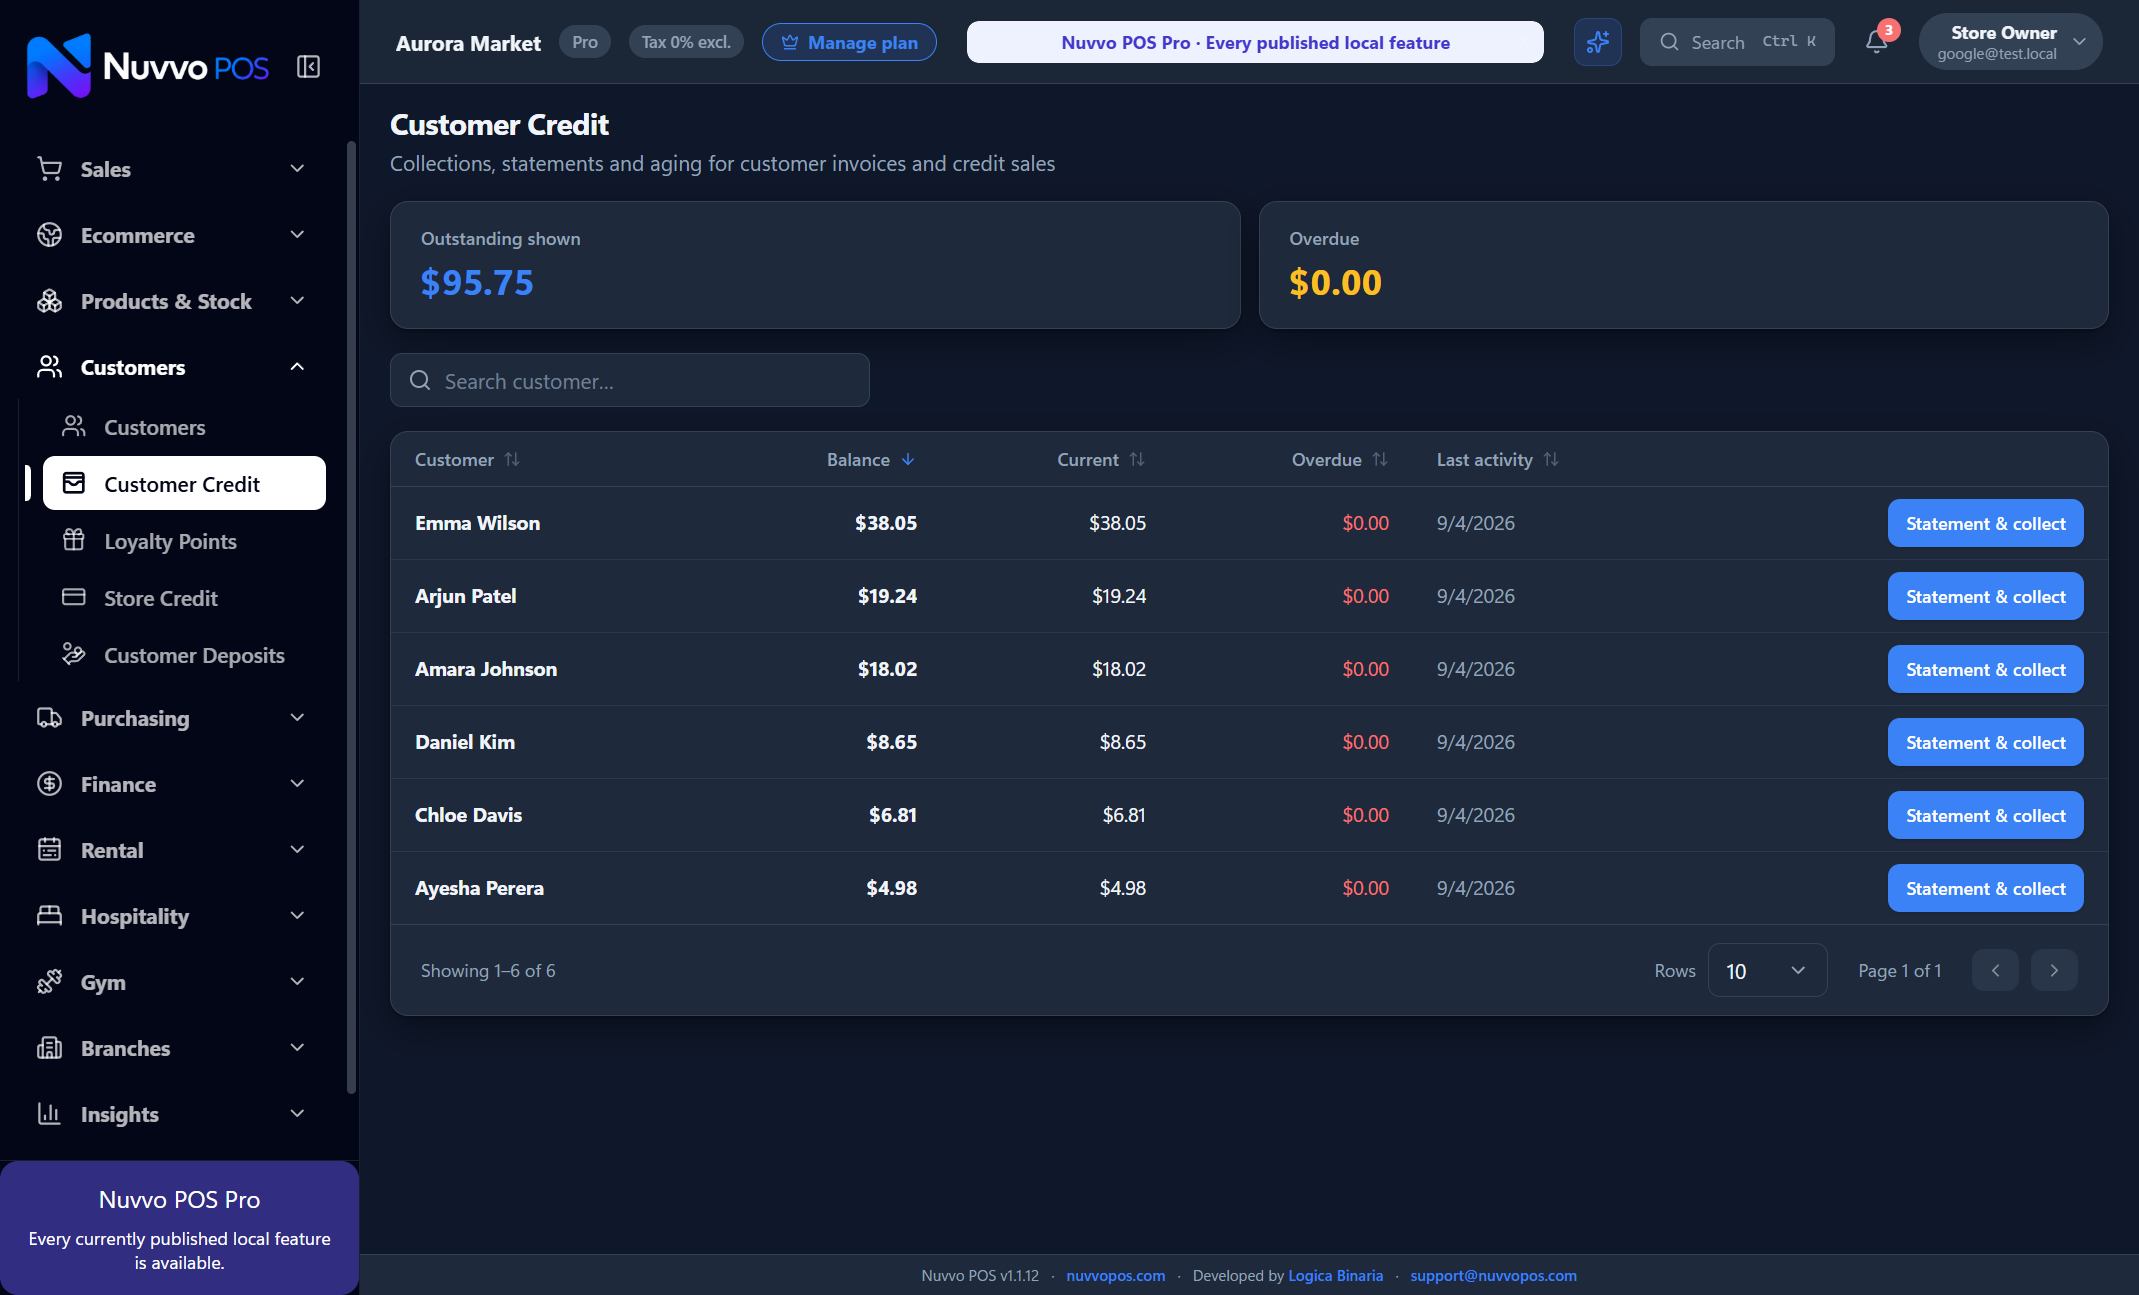Image resolution: width=2139 pixels, height=1295 pixels.
Task: Expand the Insights section chevron
Action: pos(297,1114)
